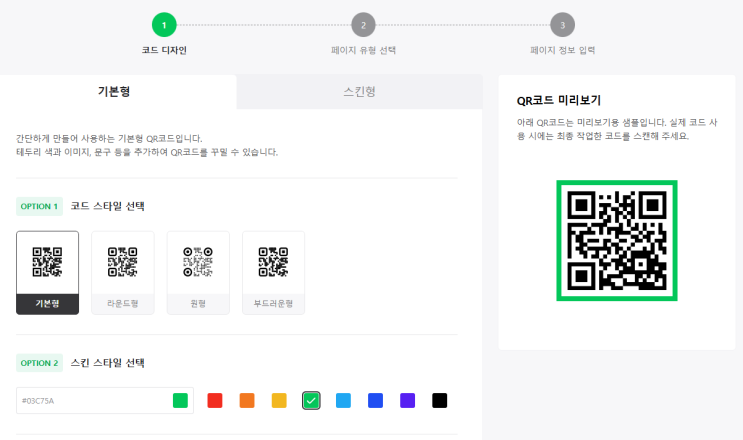
Task: Click the green preview swatch inside hex field
Action: click(180, 401)
